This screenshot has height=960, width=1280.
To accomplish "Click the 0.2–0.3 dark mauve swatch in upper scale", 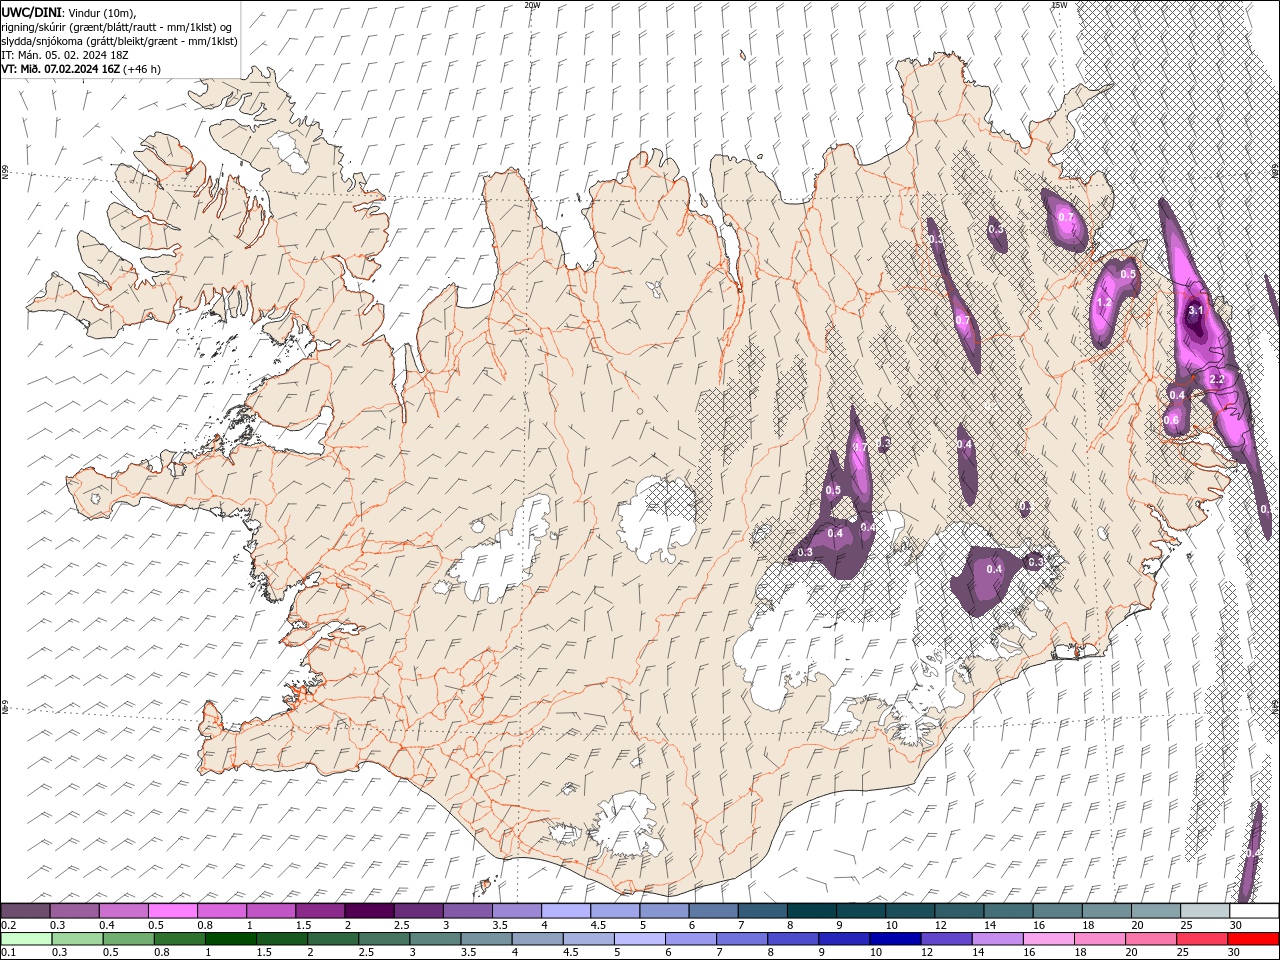I will 25,911.
